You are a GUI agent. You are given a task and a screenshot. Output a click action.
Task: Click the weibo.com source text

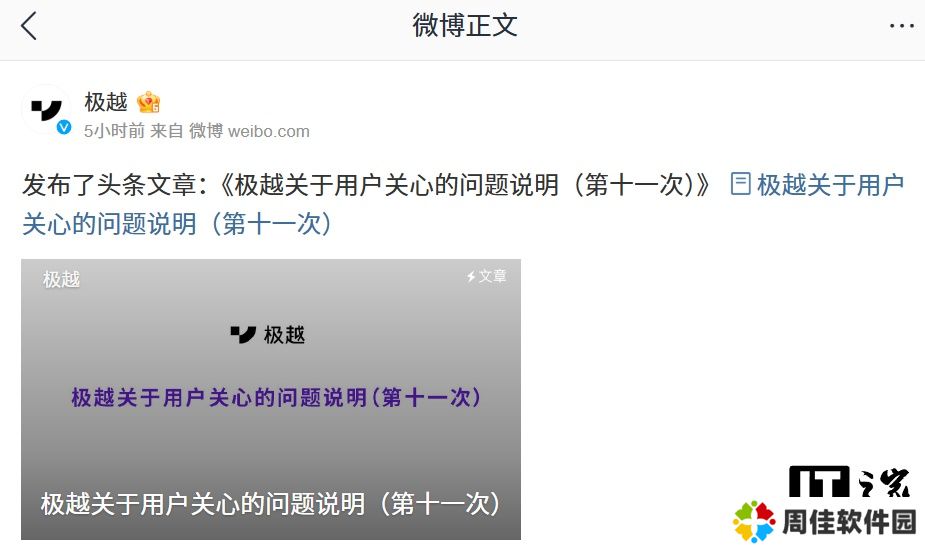tap(268, 131)
